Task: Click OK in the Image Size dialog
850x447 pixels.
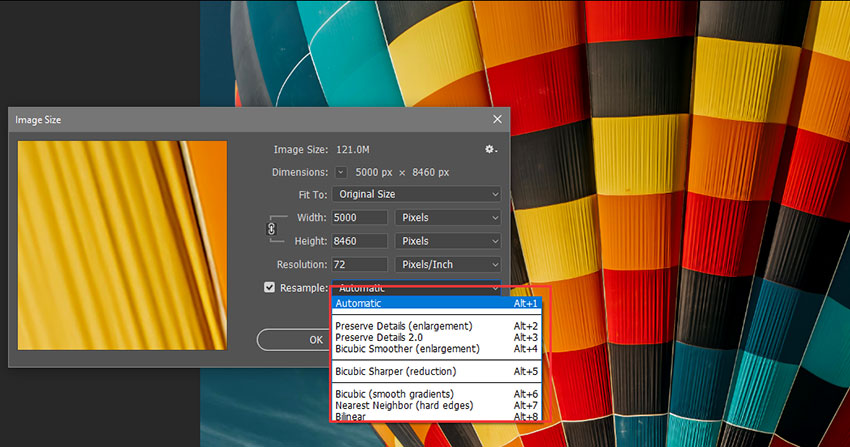Action: pos(294,340)
